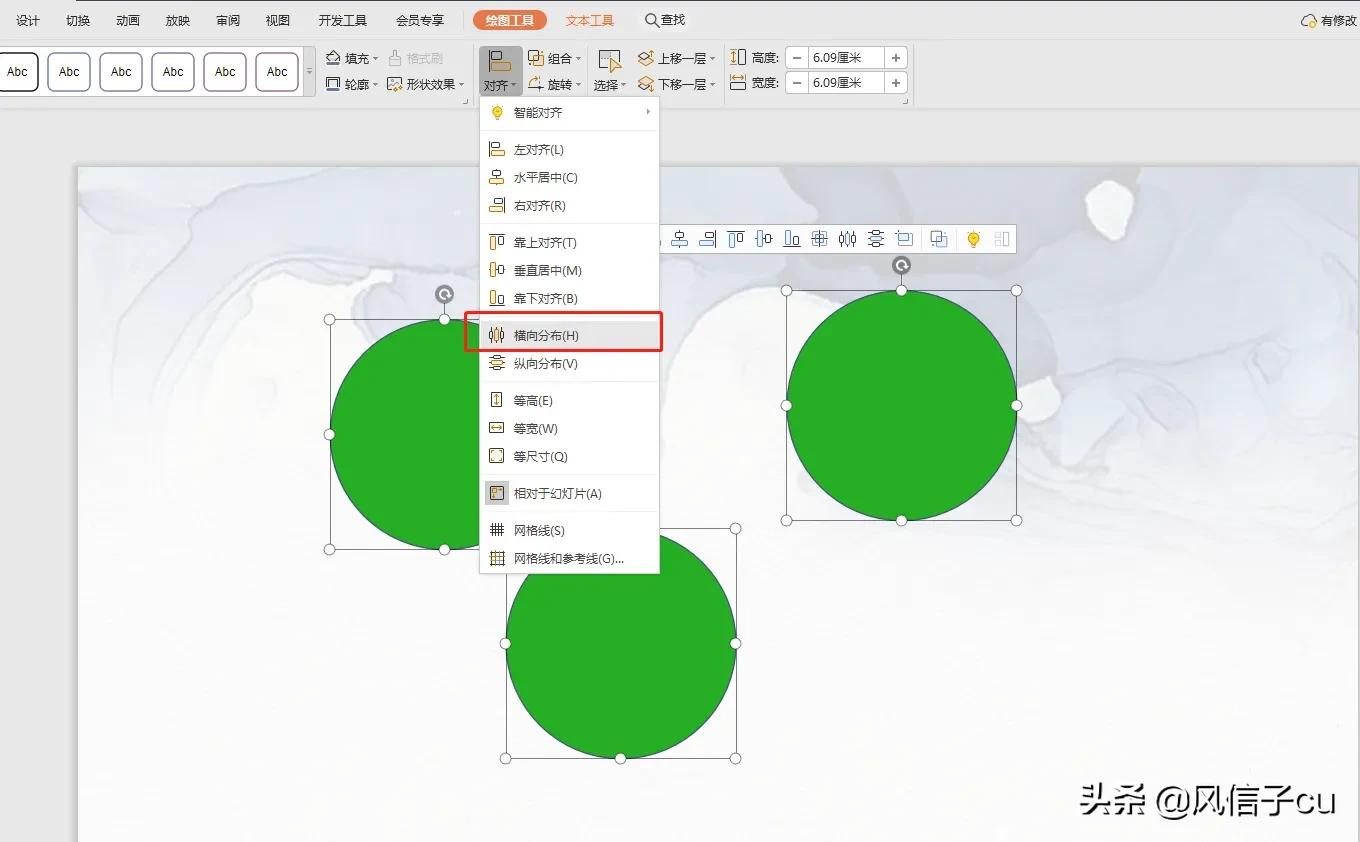Open the 形状效果 shape effects dropdown
Image resolution: width=1360 pixels, height=842 pixels.
click(x=425, y=85)
